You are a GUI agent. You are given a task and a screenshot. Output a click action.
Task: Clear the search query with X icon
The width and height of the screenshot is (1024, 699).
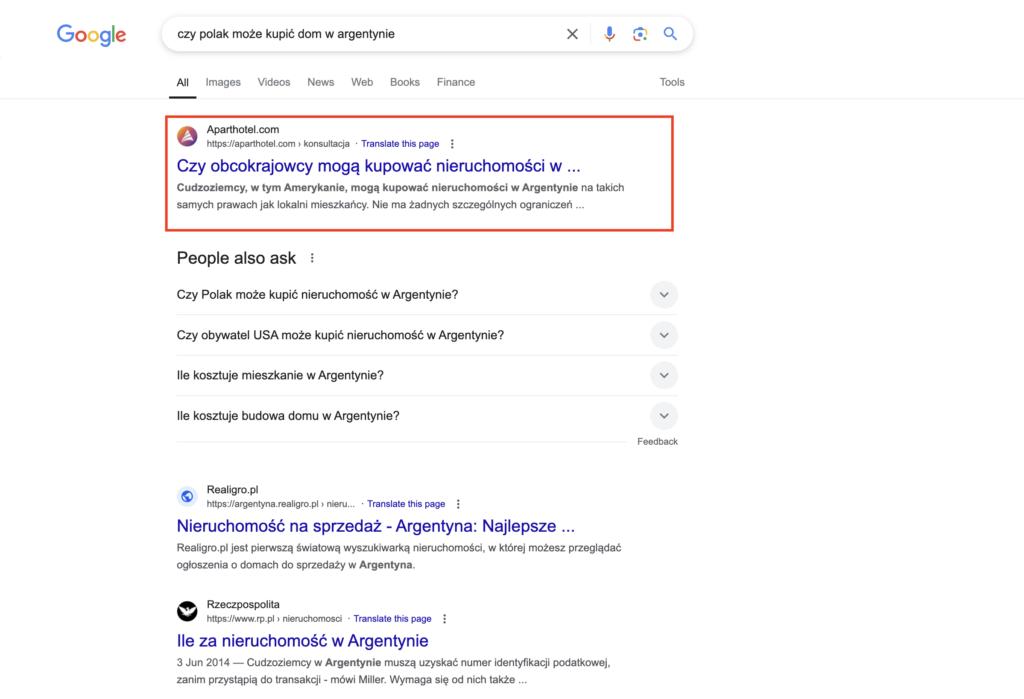click(572, 34)
